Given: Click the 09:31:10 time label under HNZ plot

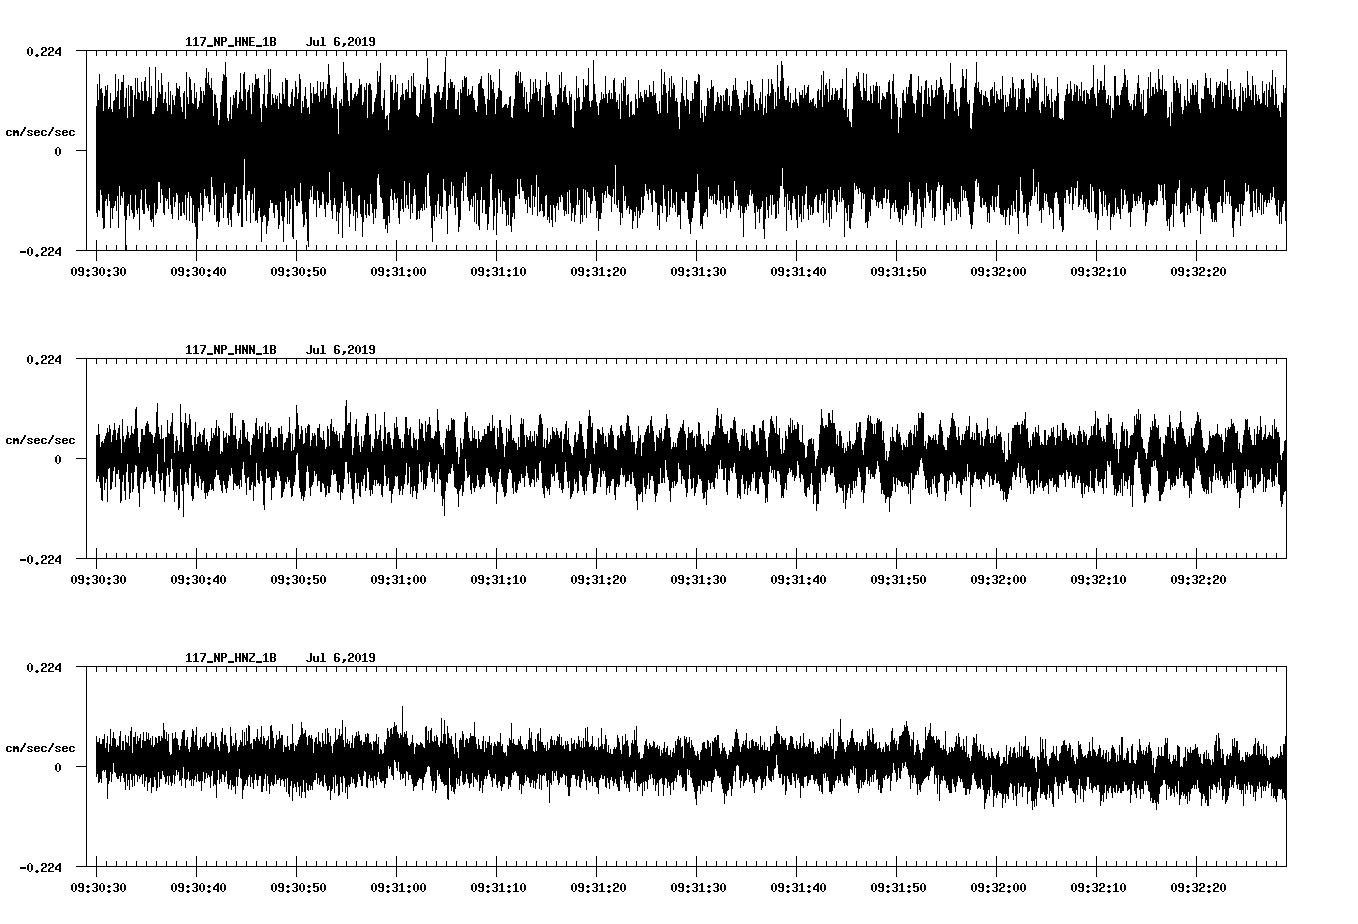Looking at the screenshot, I should pyautogui.click(x=498, y=887).
